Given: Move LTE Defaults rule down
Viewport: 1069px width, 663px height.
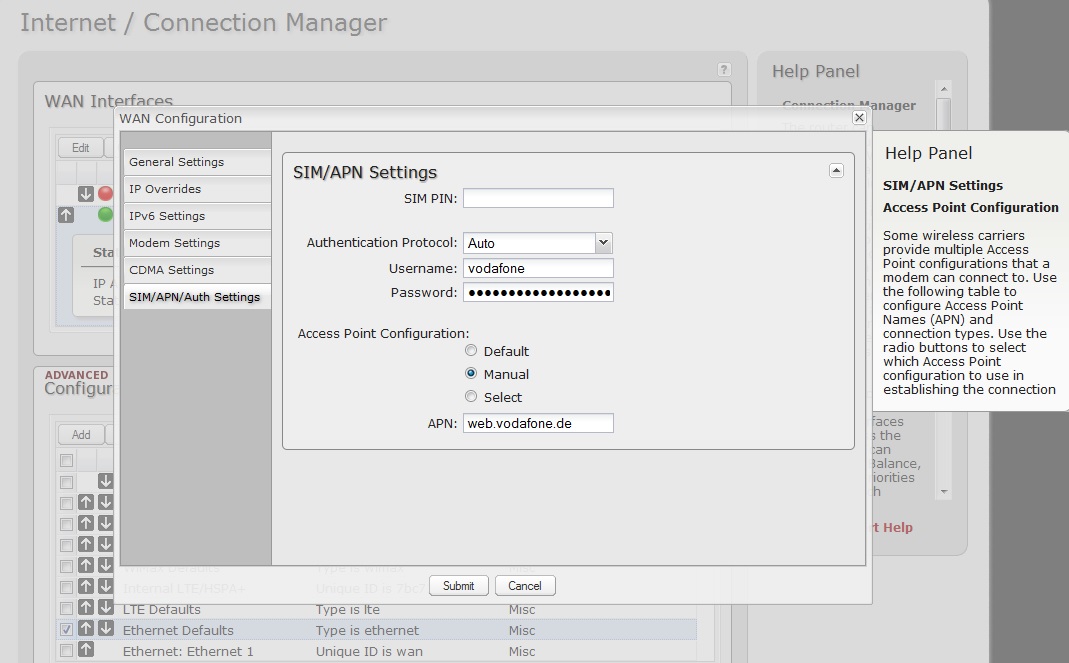Looking at the screenshot, I should [105, 609].
